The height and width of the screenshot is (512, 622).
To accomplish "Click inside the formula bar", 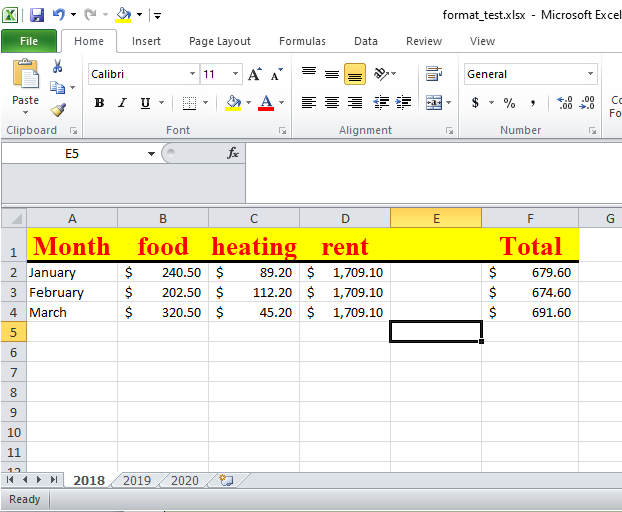I will click(x=434, y=173).
